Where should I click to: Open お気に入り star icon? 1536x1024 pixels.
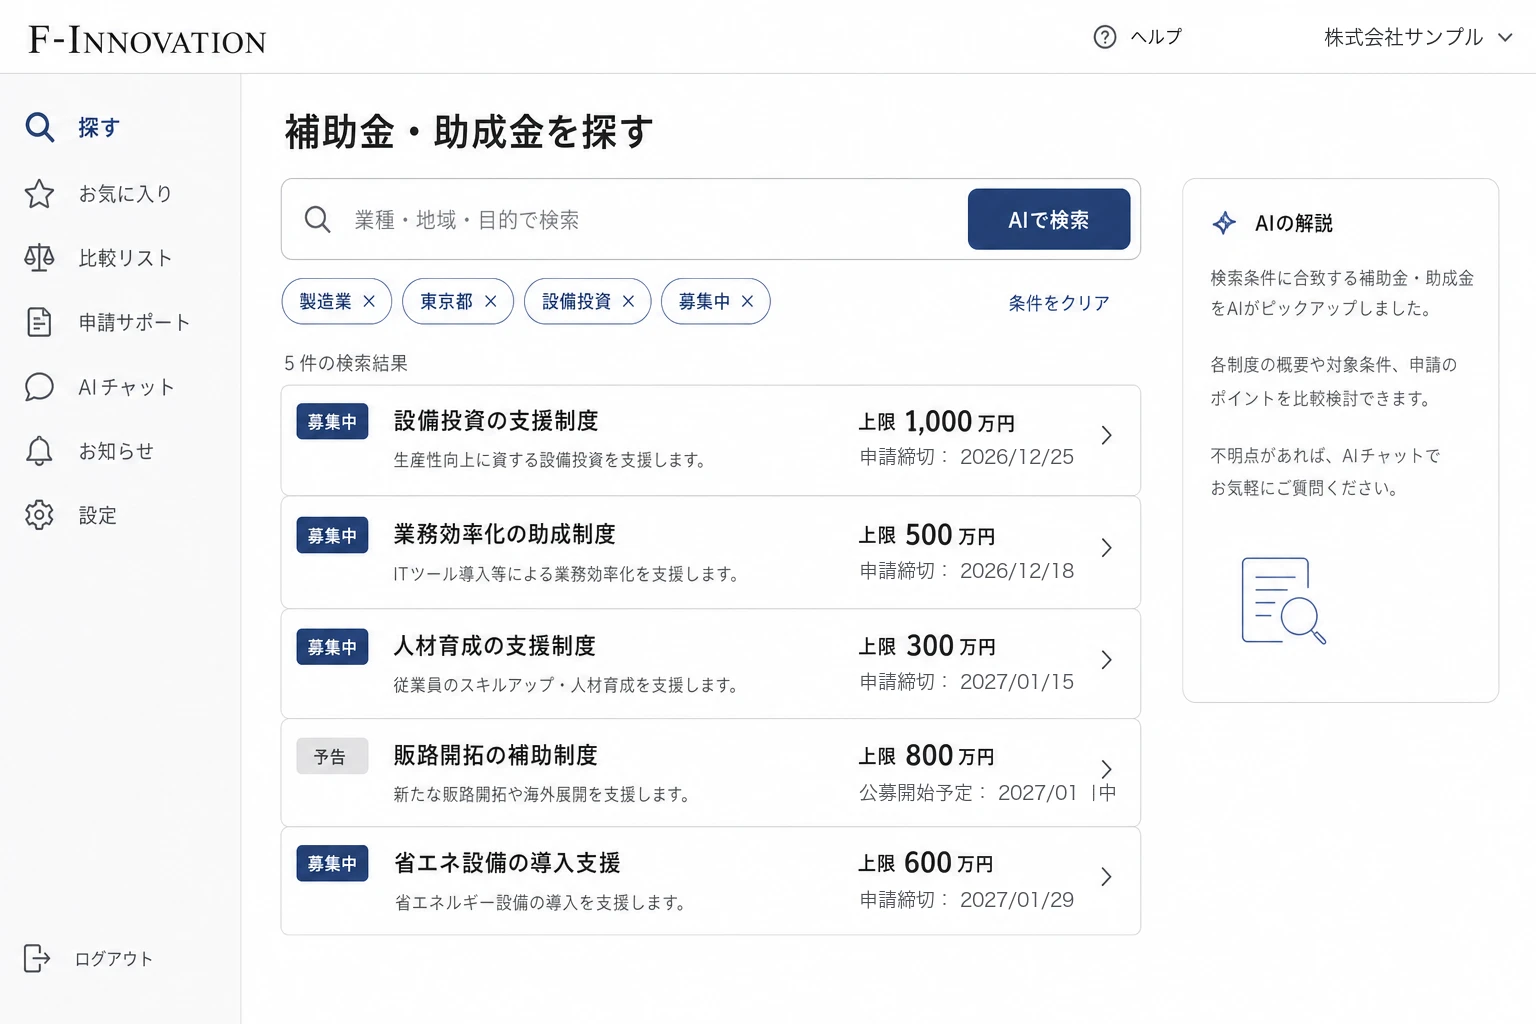click(x=39, y=193)
